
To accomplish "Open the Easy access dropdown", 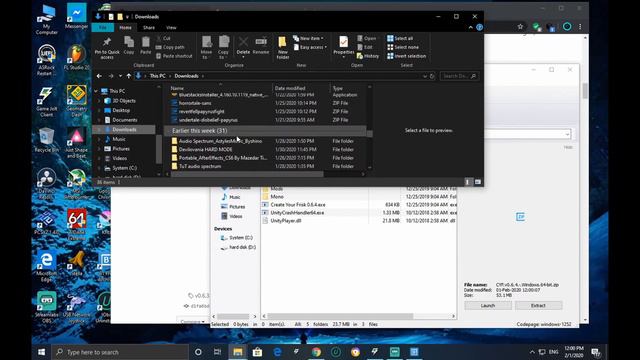I will [310, 47].
